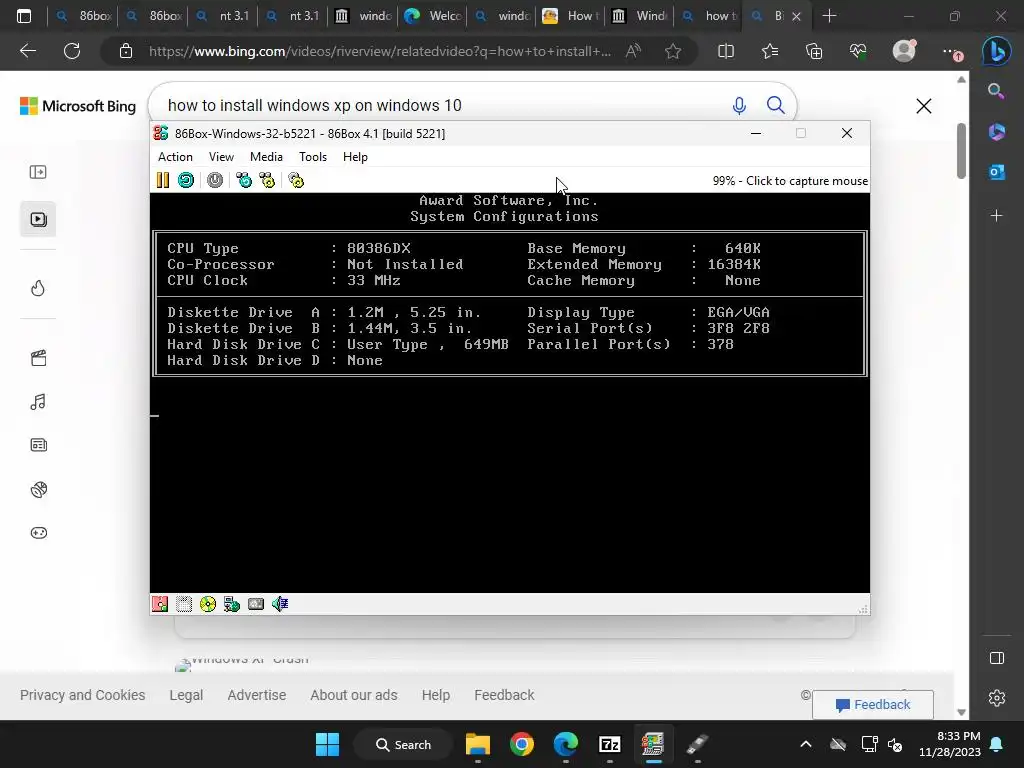Open the Action menu in 86Box
This screenshot has width=1024, height=768.
point(175,157)
